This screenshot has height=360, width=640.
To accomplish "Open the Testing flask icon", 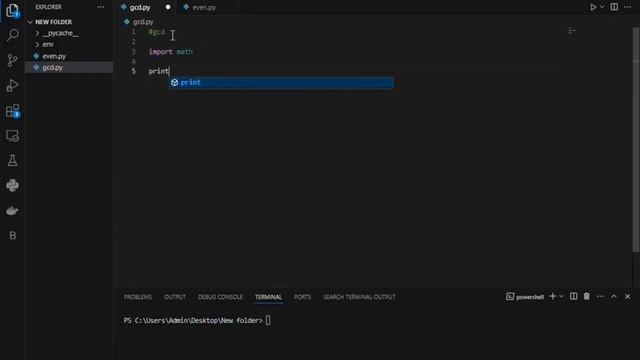I will click(x=12, y=160).
